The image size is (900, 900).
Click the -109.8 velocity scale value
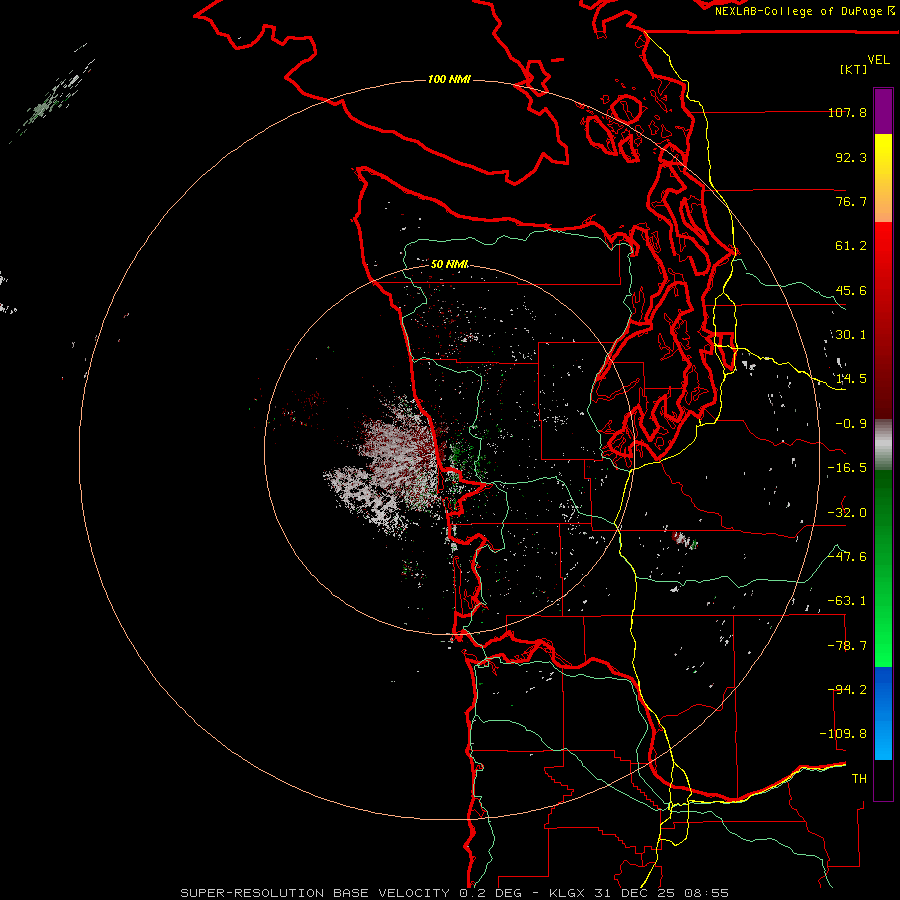pos(843,734)
